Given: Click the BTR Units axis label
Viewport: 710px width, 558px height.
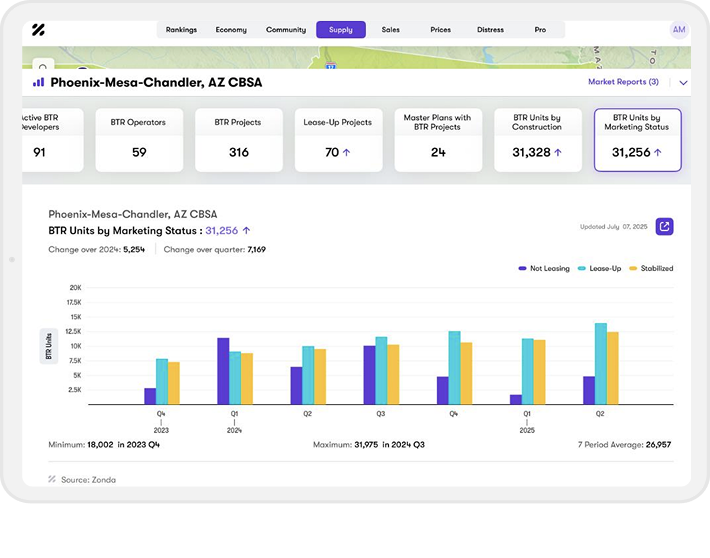Looking at the screenshot, I should [x=47, y=346].
